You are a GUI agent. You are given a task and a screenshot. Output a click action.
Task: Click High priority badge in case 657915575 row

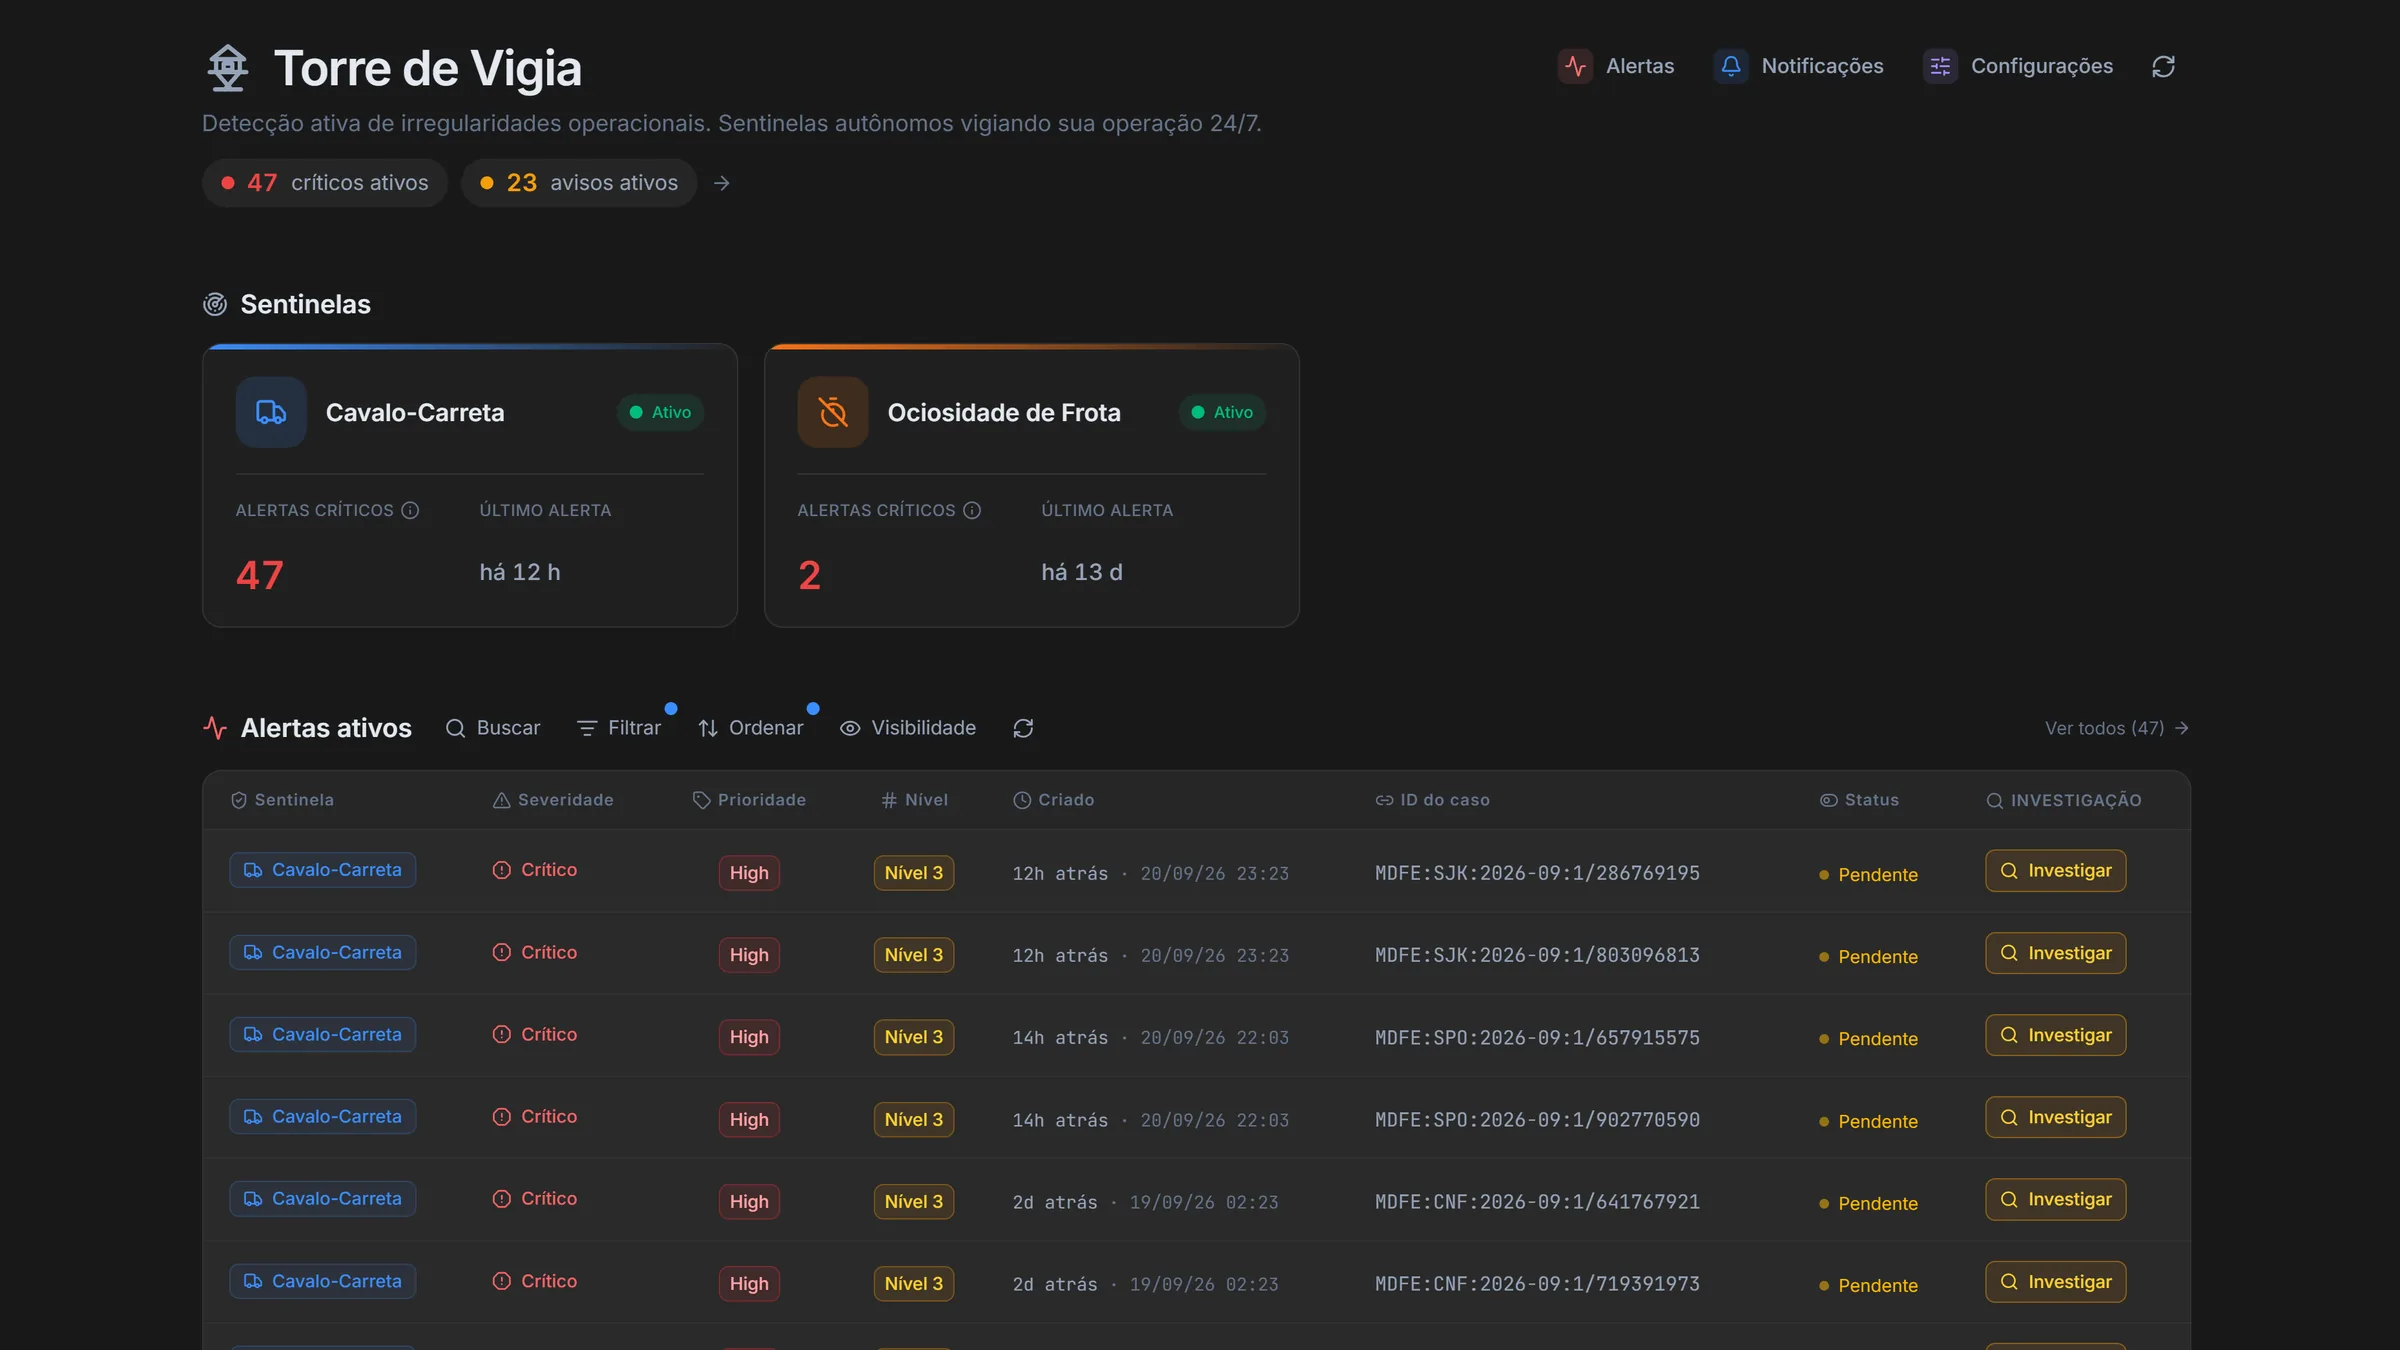(x=749, y=1037)
